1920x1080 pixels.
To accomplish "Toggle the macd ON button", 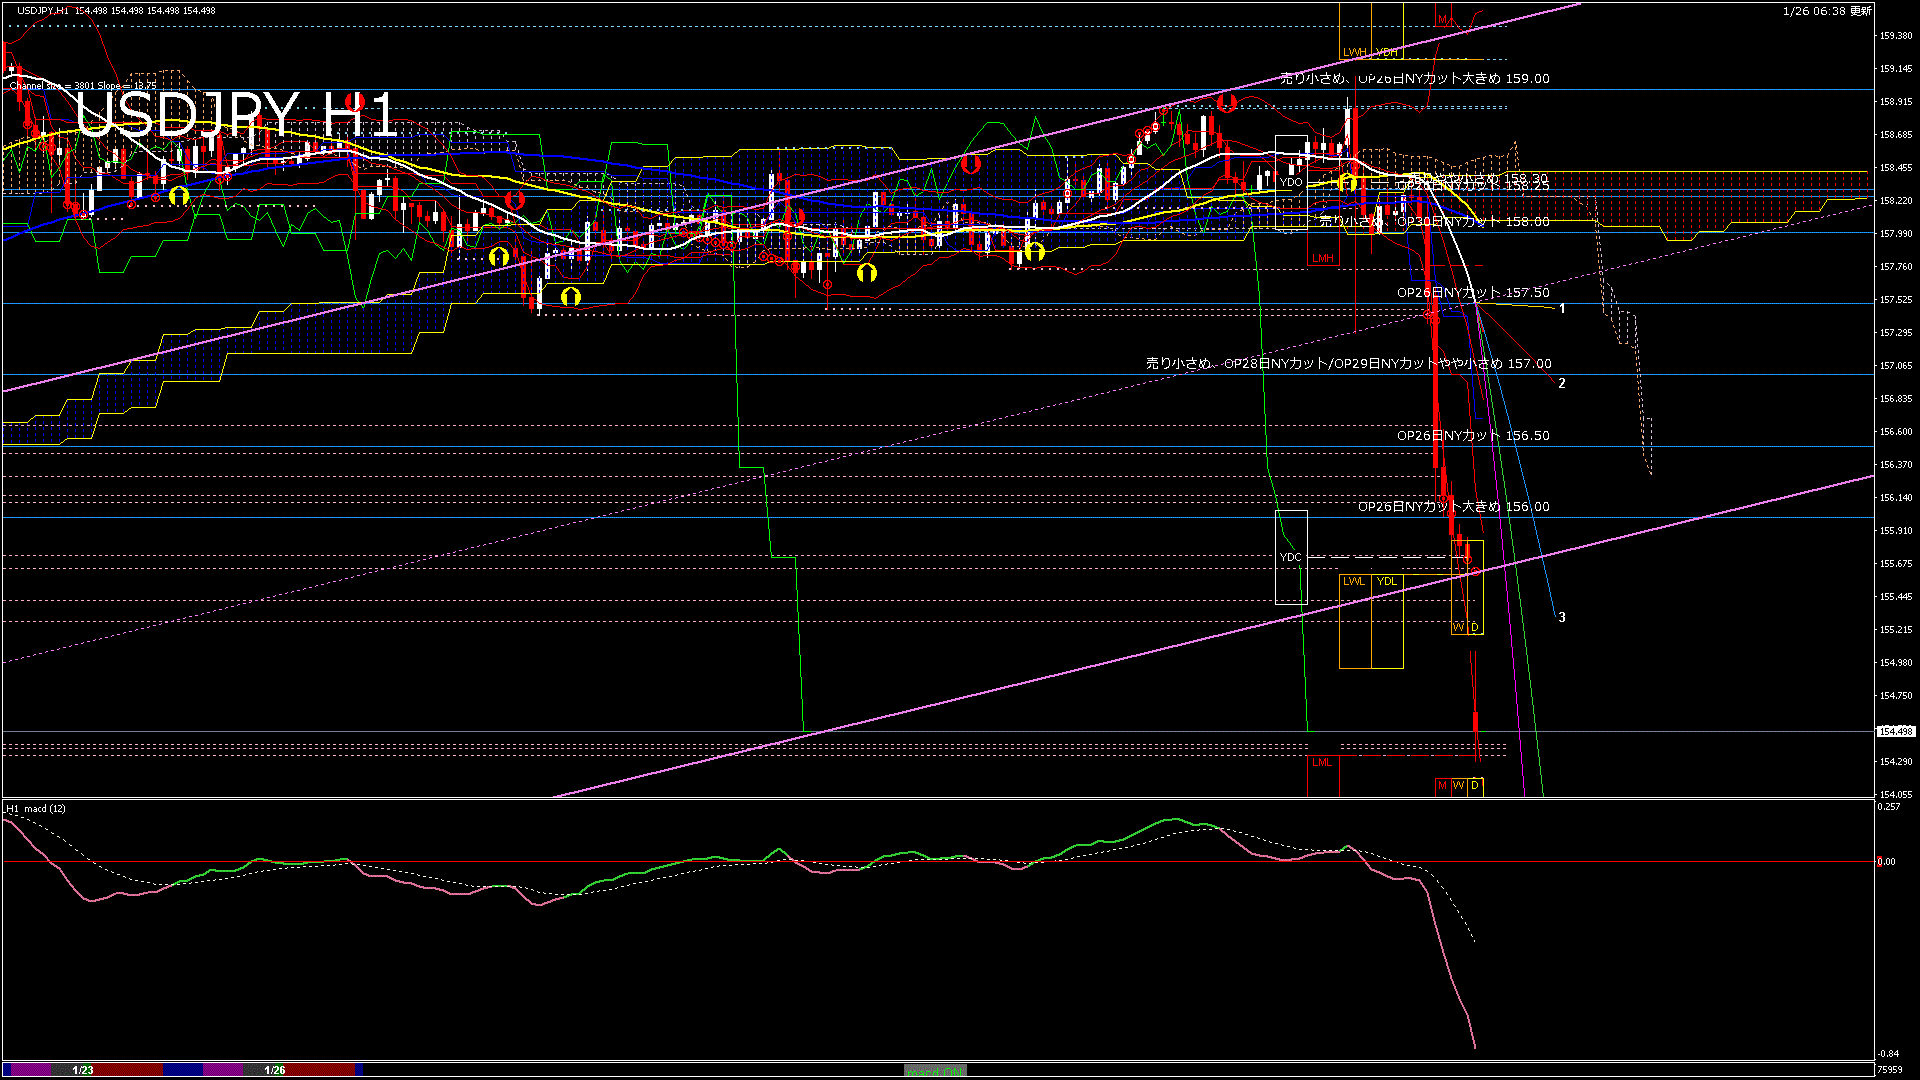I will click(935, 1071).
